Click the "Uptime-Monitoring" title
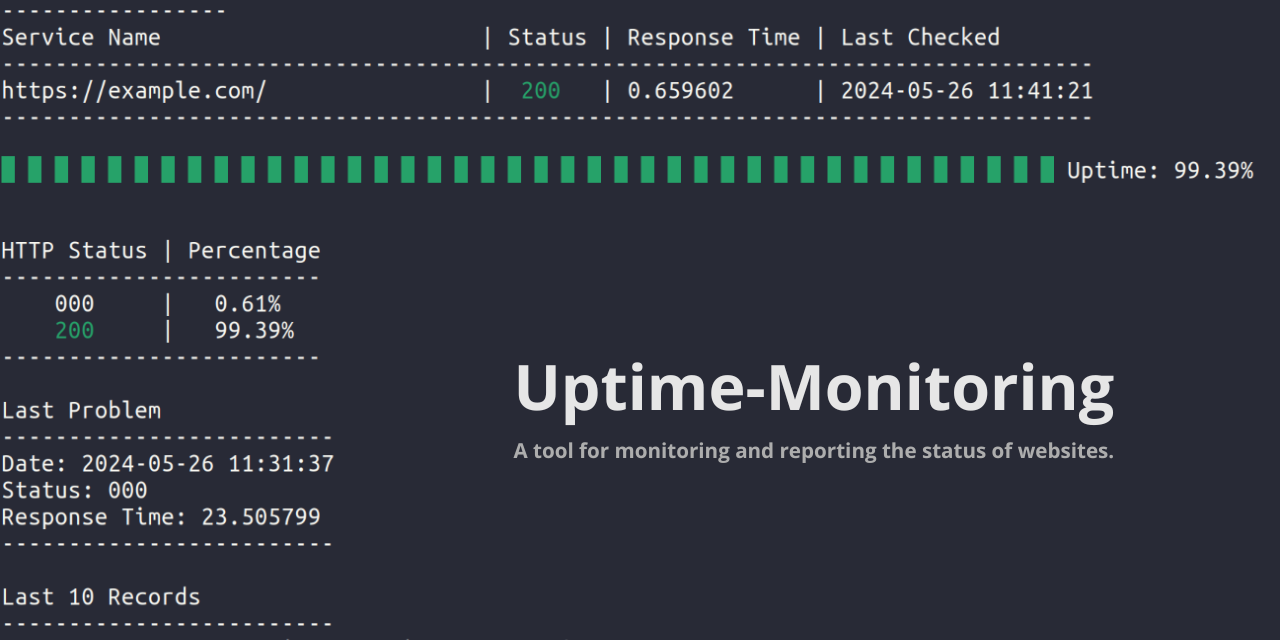The width and height of the screenshot is (1280, 640). coord(814,388)
